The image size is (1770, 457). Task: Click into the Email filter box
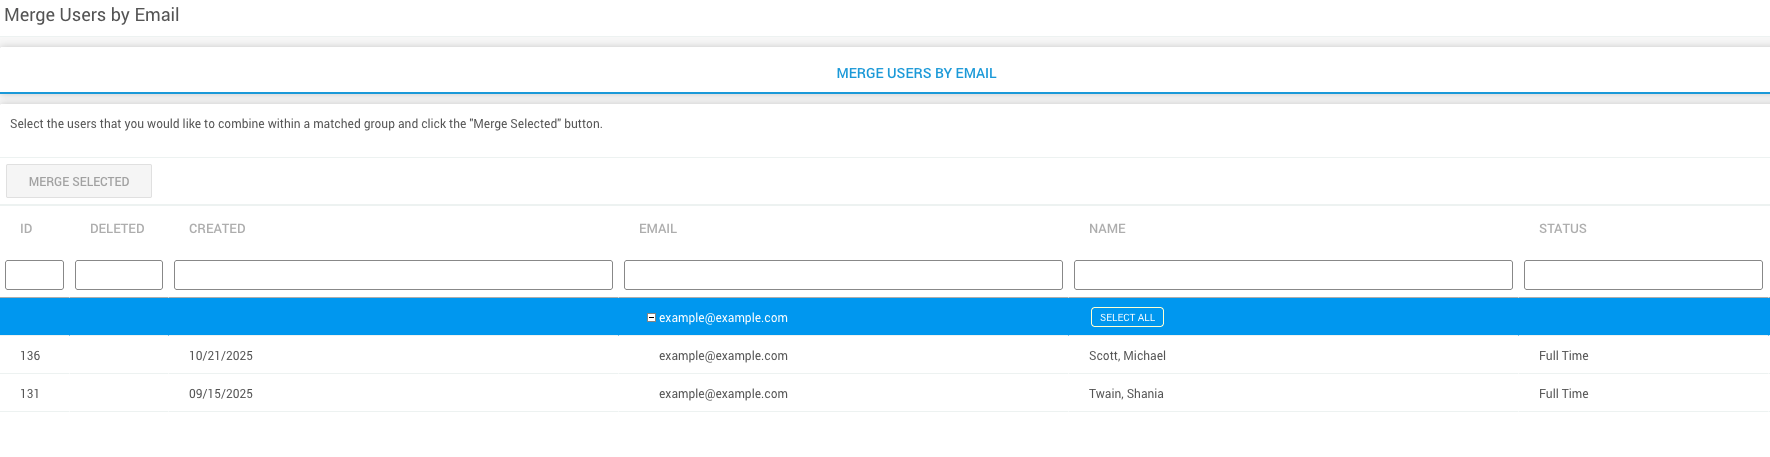pyautogui.click(x=843, y=275)
